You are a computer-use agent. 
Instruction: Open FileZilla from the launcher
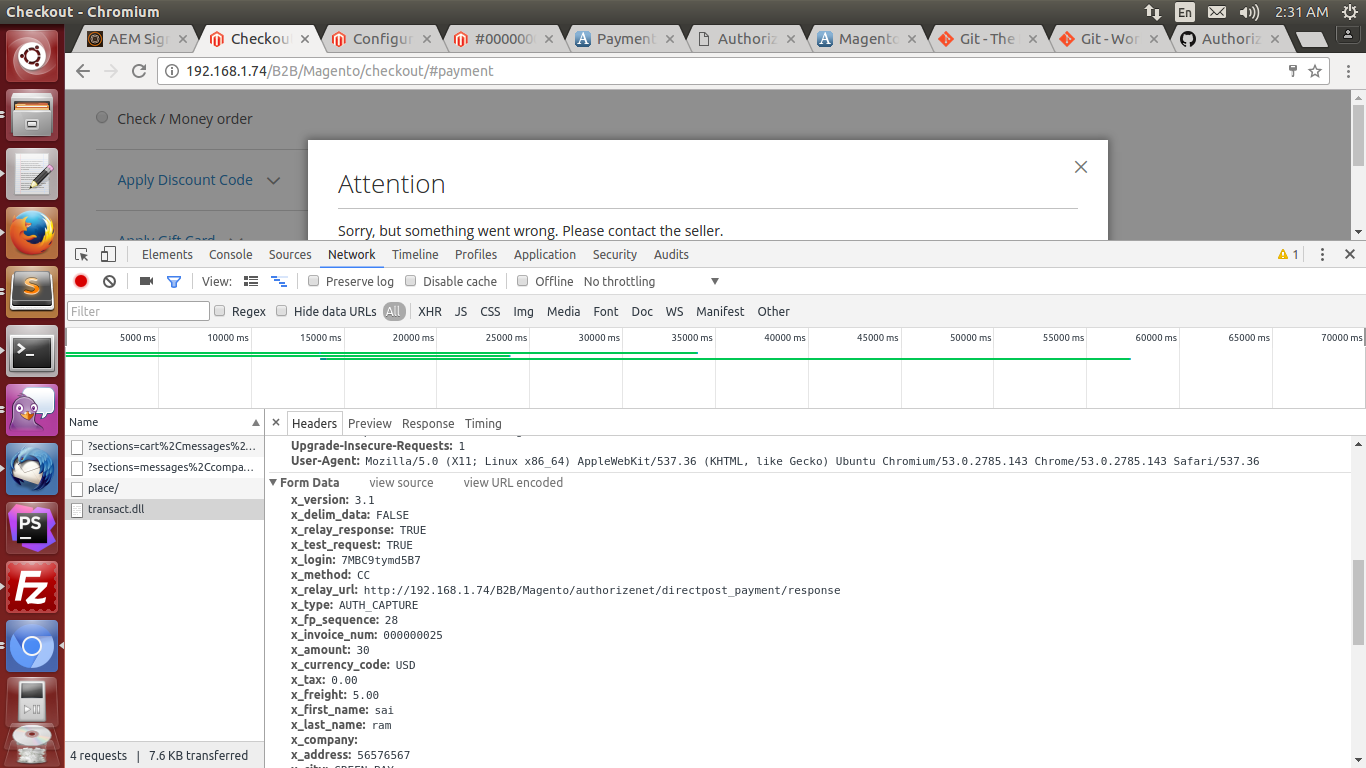32,587
